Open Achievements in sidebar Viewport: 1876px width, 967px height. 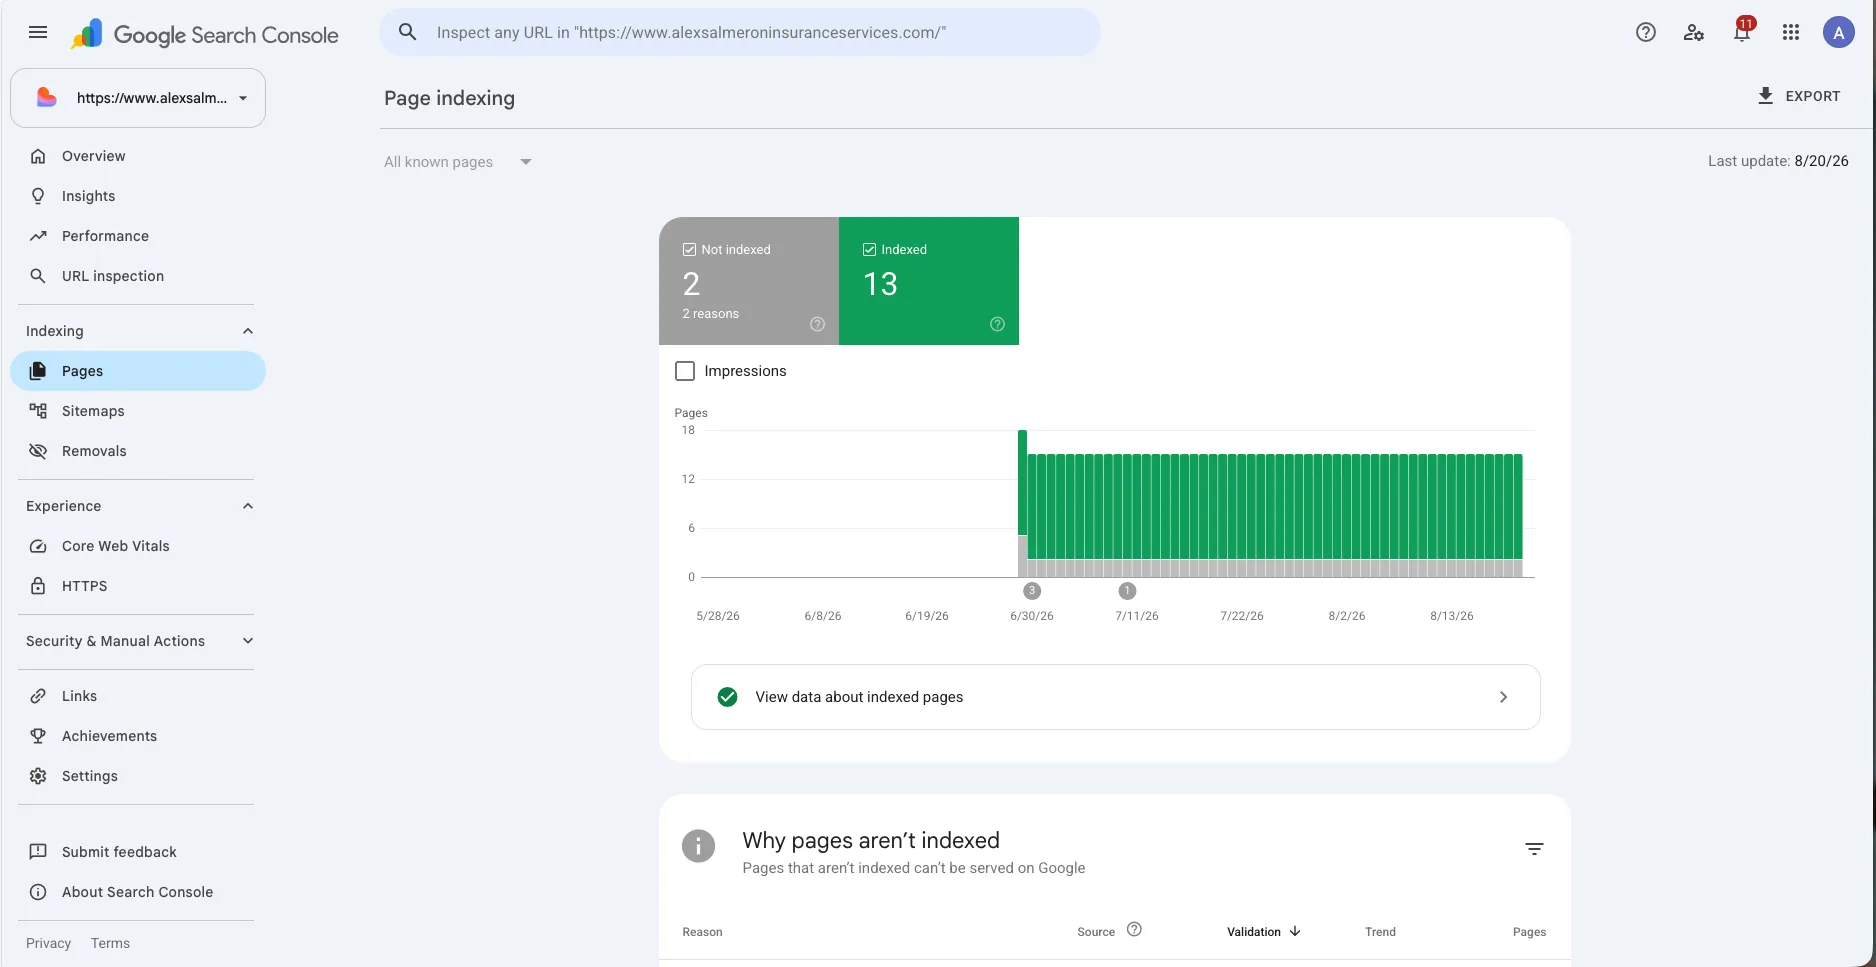coord(138,736)
